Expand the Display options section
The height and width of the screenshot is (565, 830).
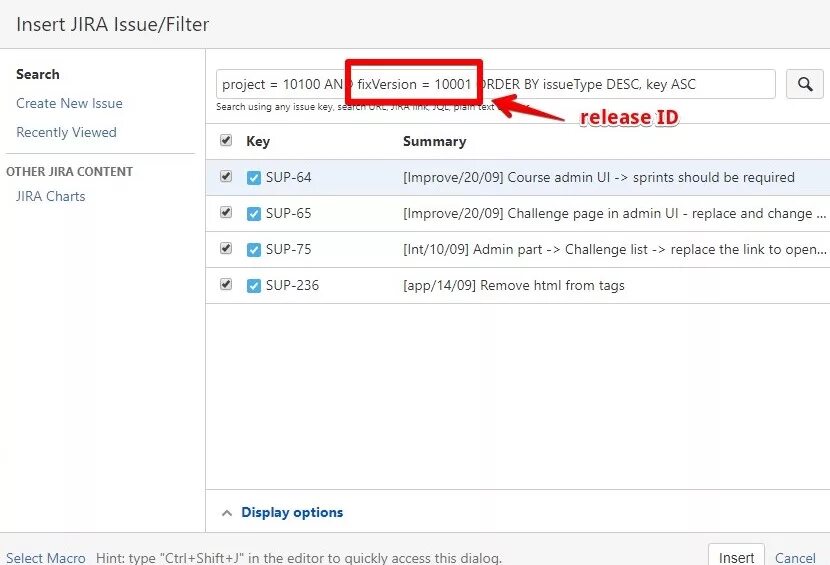click(282, 512)
